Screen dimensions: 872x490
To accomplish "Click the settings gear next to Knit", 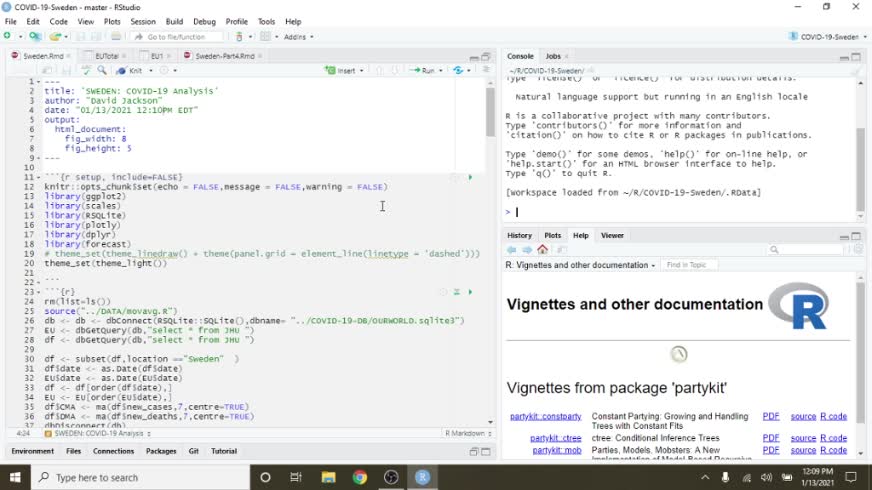I will click(164, 71).
